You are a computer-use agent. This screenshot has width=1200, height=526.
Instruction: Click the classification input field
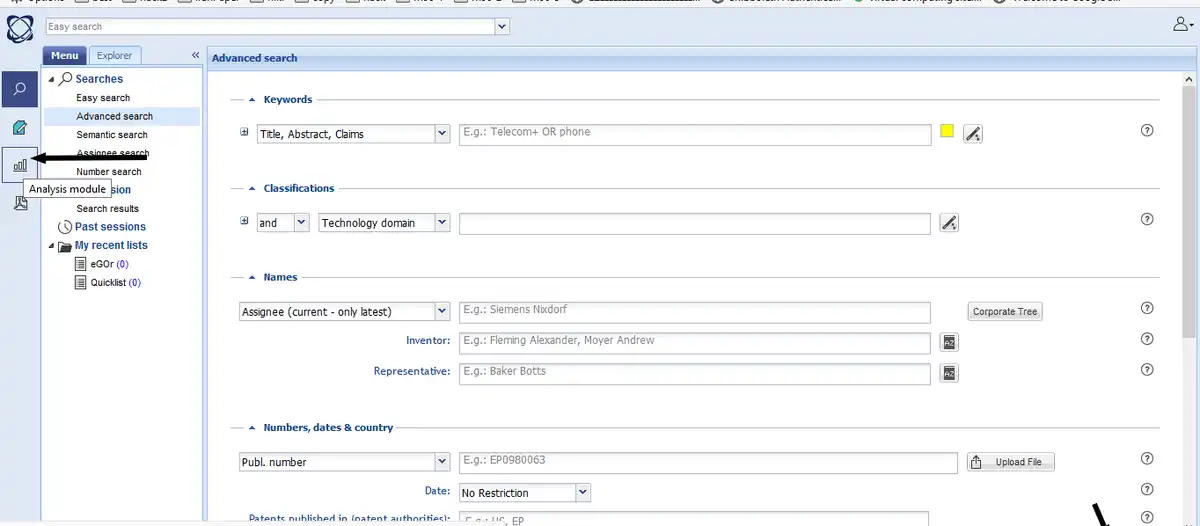[695, 223]
